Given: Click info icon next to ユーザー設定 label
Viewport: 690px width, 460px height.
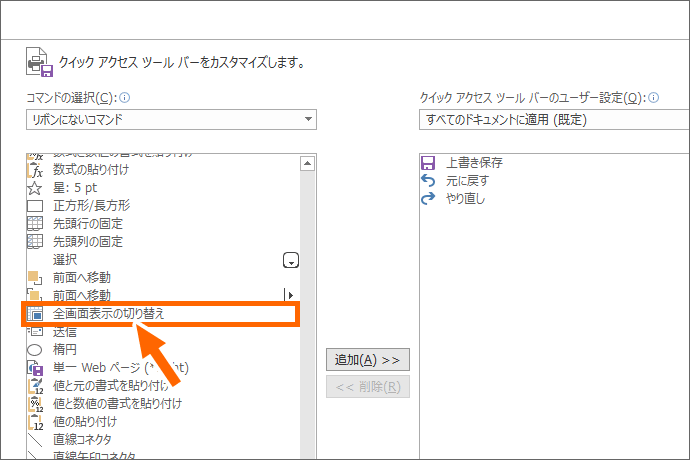Looking at the screenshot, I should [653, 97].
